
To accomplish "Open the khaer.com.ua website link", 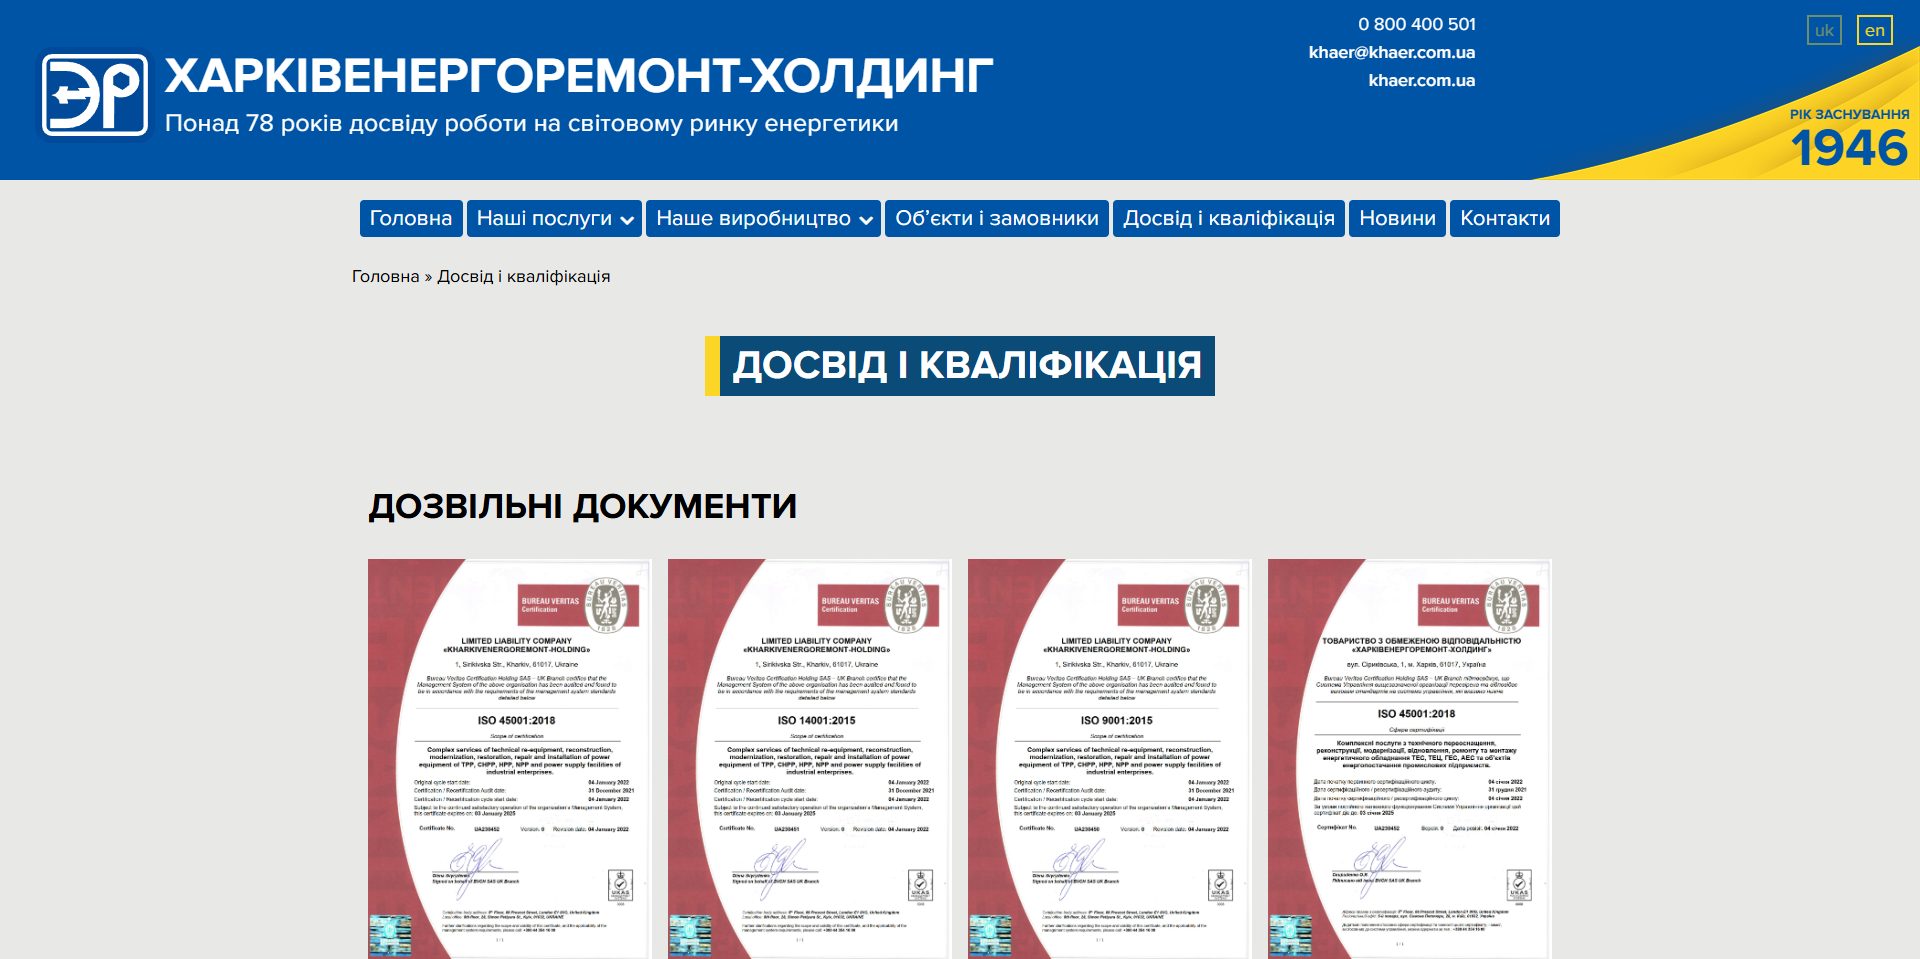I will (1422, 80).
